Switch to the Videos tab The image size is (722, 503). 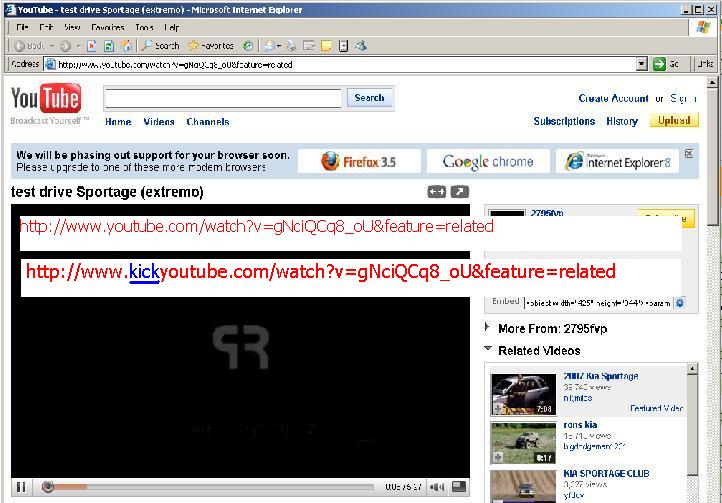pyautogui.click(x=158, y=122)
